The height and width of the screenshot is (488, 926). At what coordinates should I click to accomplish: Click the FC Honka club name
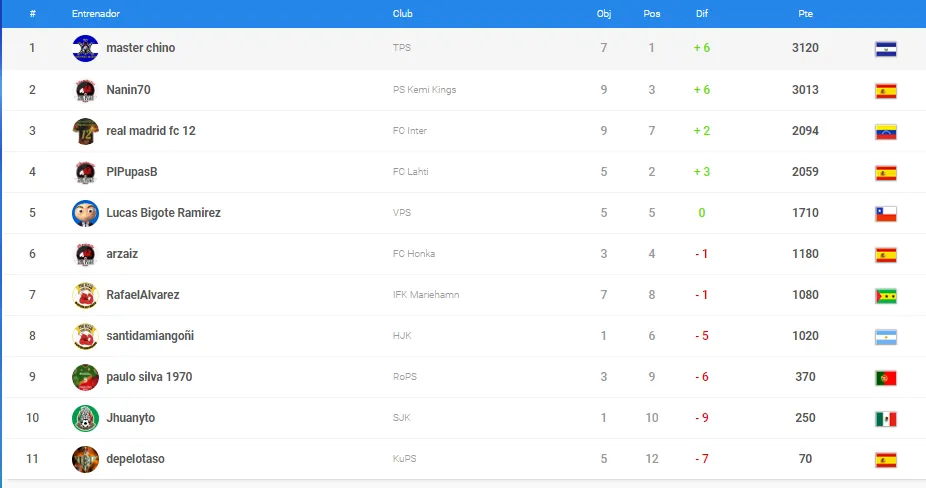pyautogui.click(x=414, y=254)
